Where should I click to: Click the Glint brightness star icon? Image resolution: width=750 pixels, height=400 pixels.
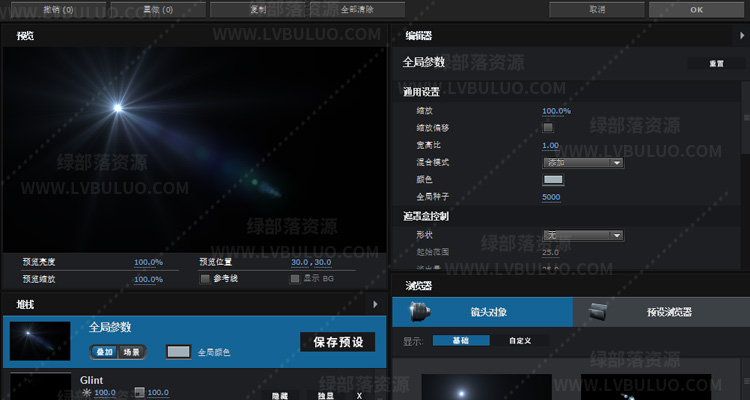point(85,393)
